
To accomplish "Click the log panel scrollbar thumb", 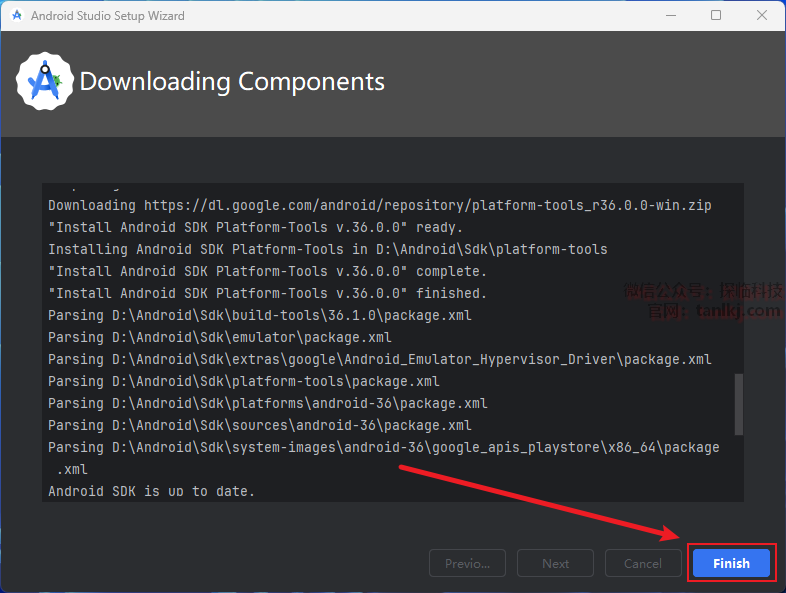I will (x=738, y=404).
